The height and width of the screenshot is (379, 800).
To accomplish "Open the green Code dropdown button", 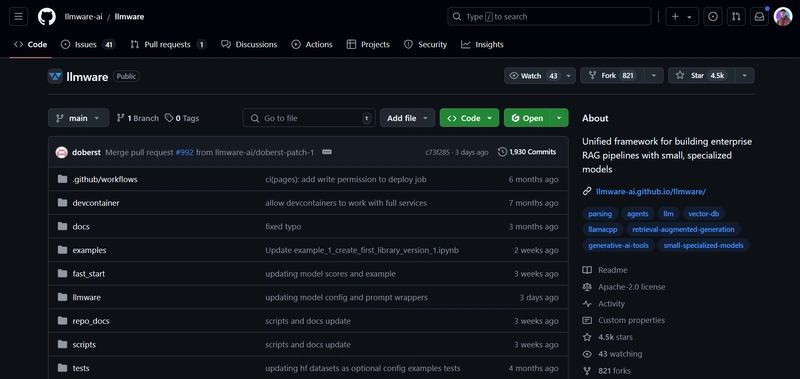I will click(469, 118).
